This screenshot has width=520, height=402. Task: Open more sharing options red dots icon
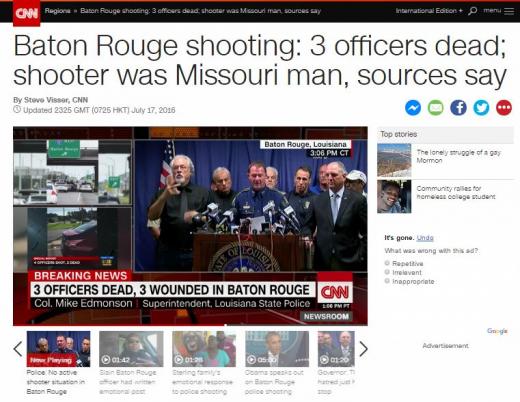(x=504, y=108)
